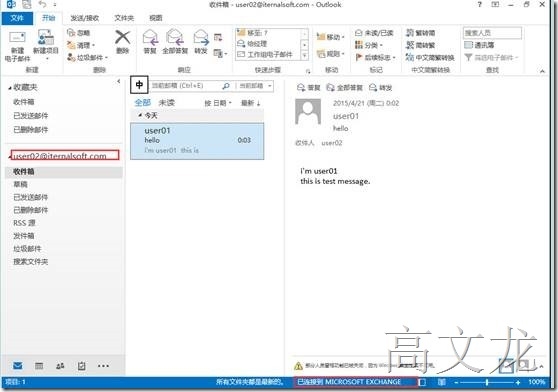This screenshot has width=558, height=392.
Task: Open the Address Book (通讯簿)
Action: coord(479,45)
